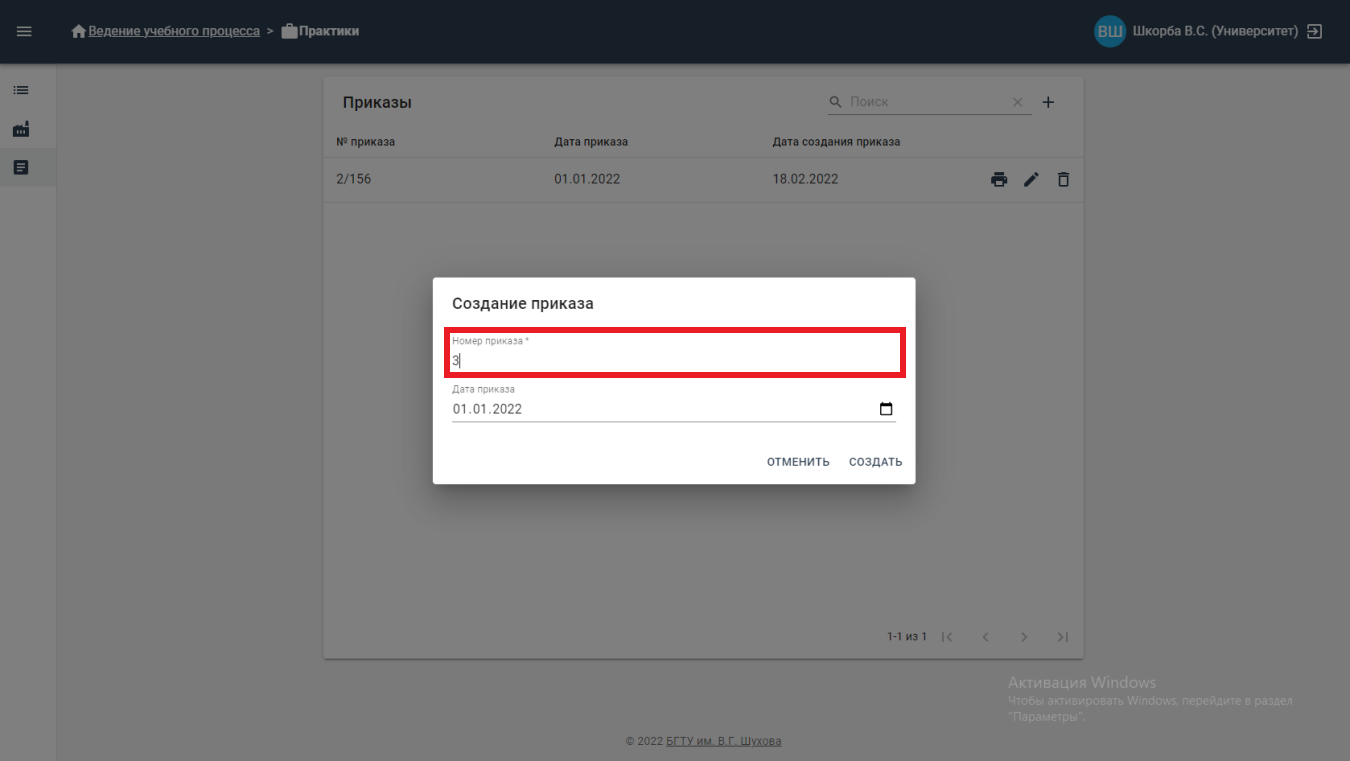This screenshot has height=761, width=1350.
Task: Click the order date 01.01.2022 table cell
Action: tap(587, 179)
